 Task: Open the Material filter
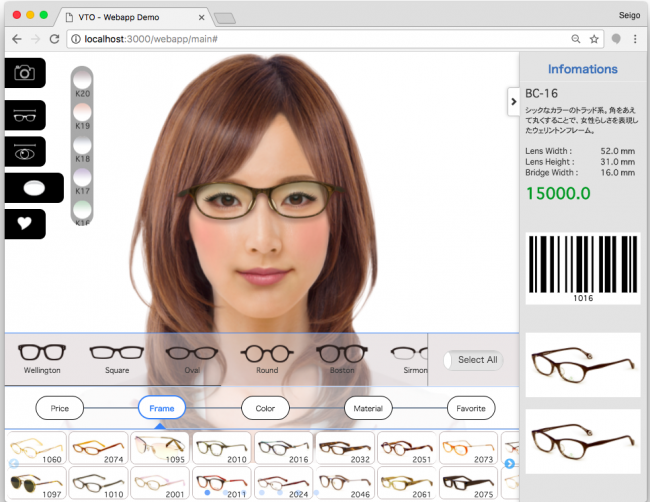[368, 408]
